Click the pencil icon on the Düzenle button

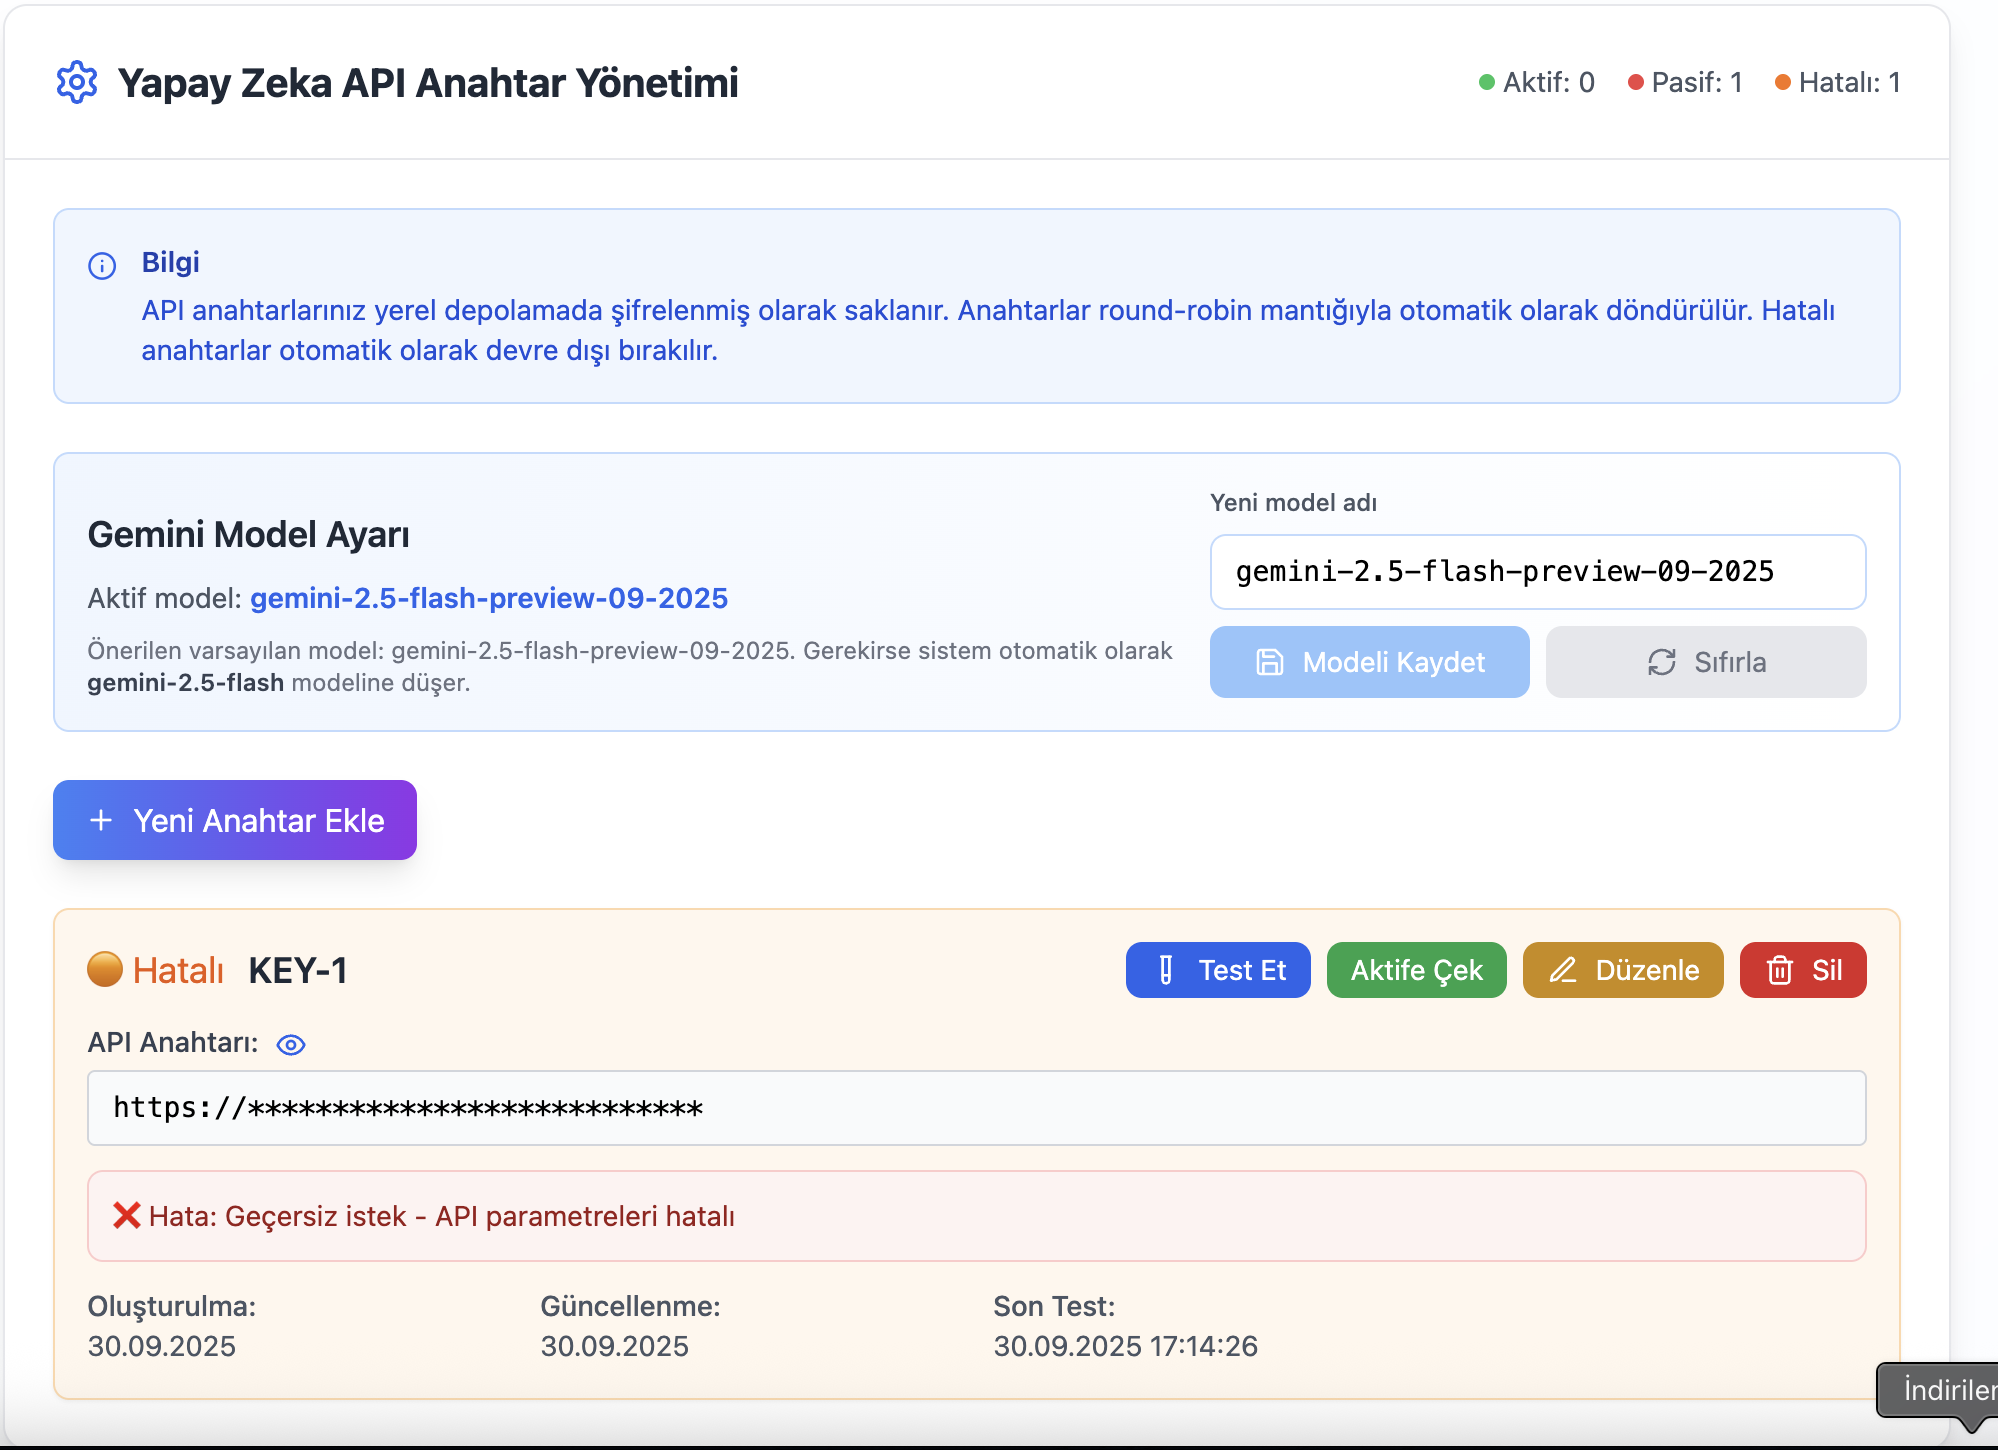pyautogui.click(x=1562, y=969)
